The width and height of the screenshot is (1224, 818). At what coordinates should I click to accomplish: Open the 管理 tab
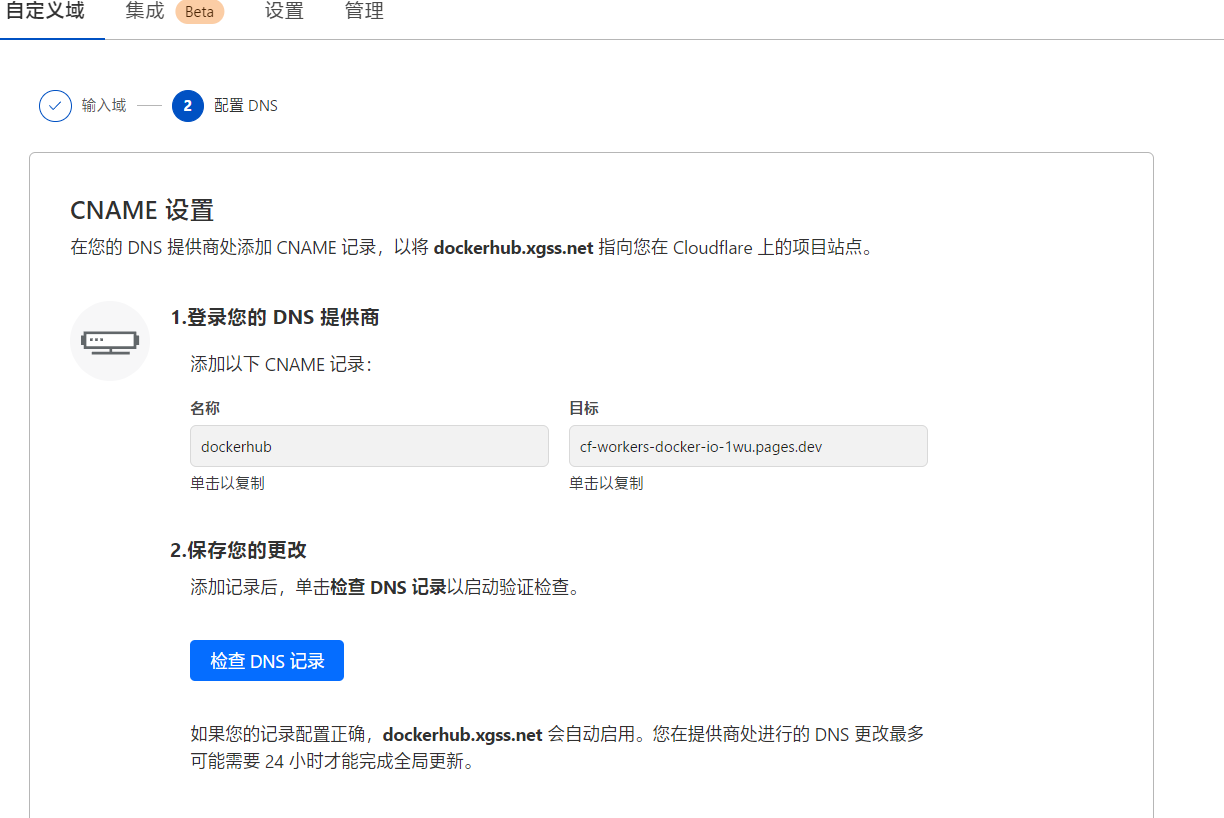tap(364, 12)
